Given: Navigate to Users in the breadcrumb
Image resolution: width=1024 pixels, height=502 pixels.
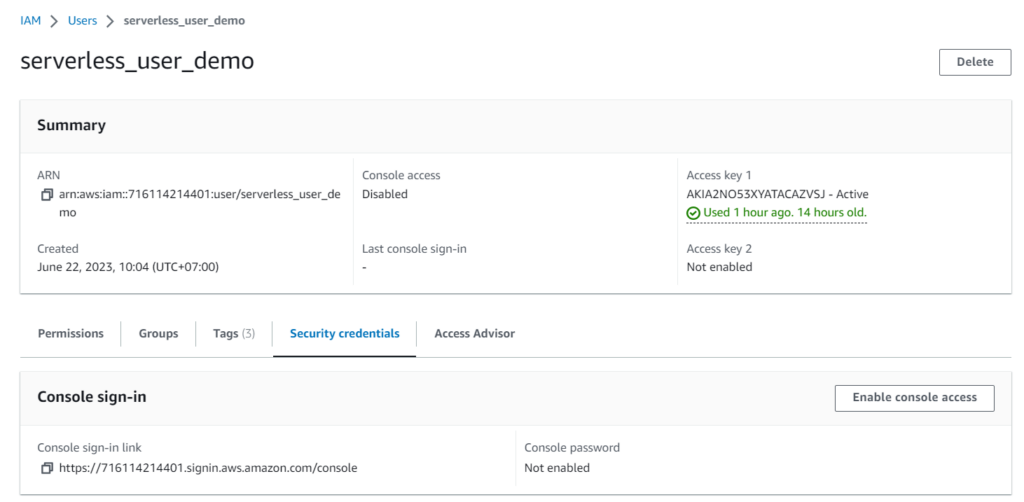Looking at the screenshot, I should tap(82, 20).
